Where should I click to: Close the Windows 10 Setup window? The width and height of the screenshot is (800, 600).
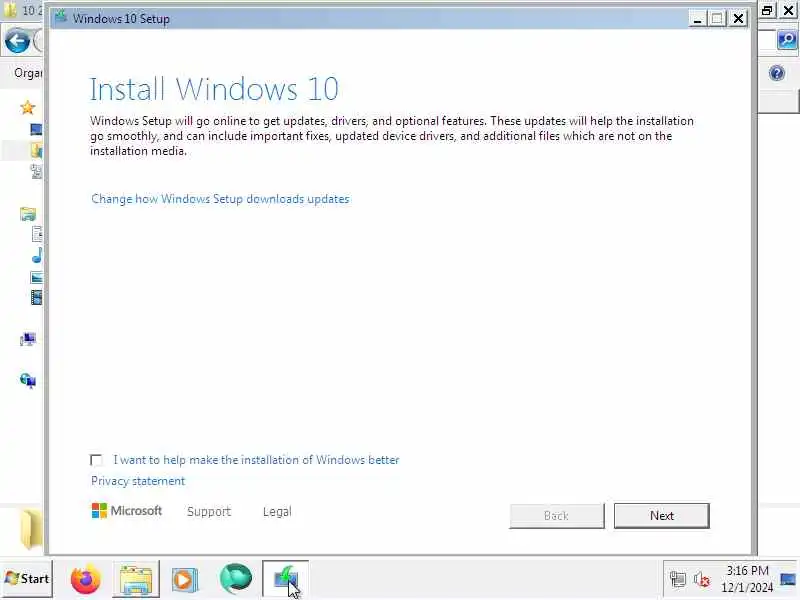[738, 19]
